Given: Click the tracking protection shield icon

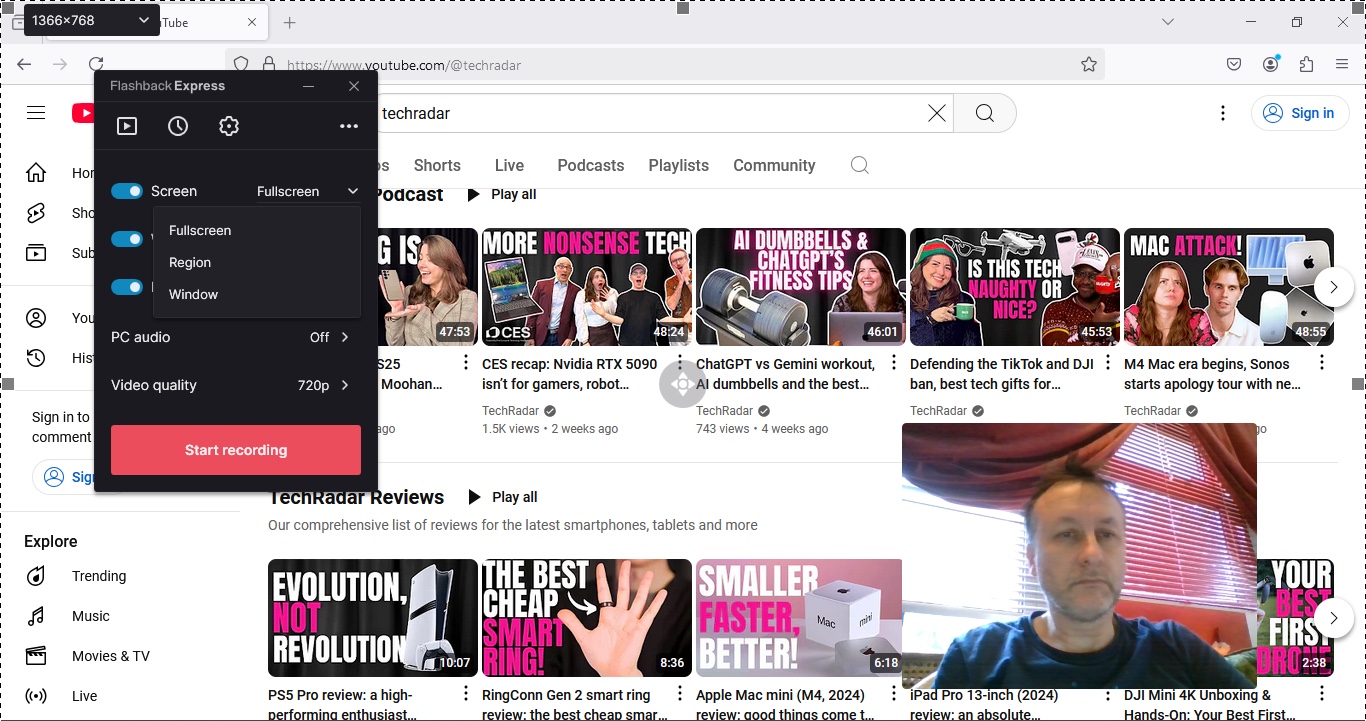Looking at the screenshot, I should 241,64.
